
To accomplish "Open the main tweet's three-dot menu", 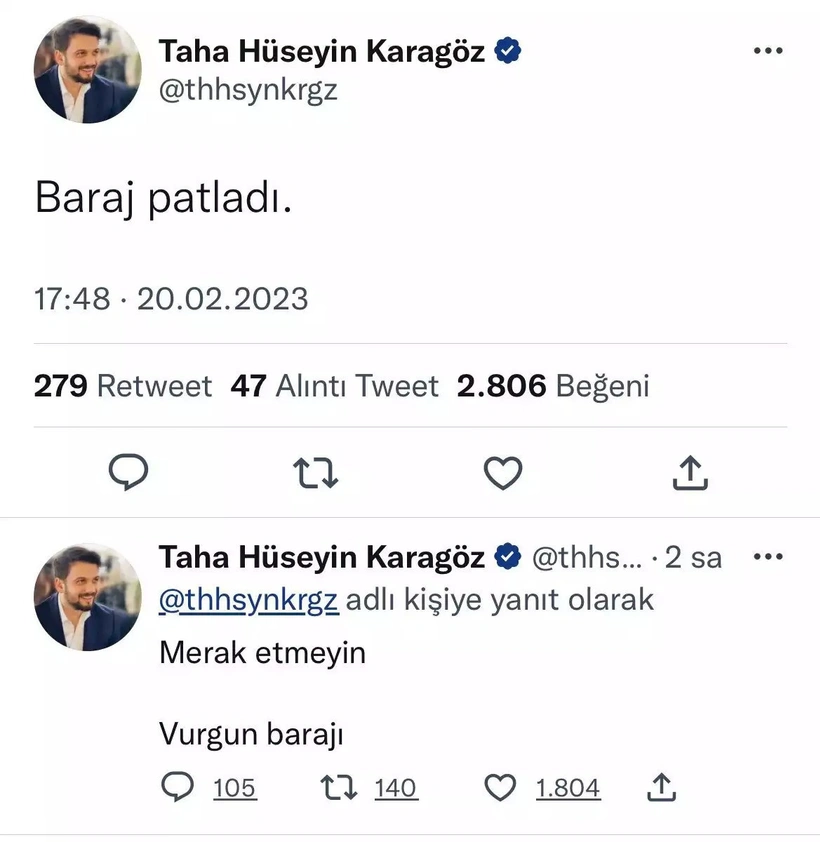I will [x=767, y=52].
